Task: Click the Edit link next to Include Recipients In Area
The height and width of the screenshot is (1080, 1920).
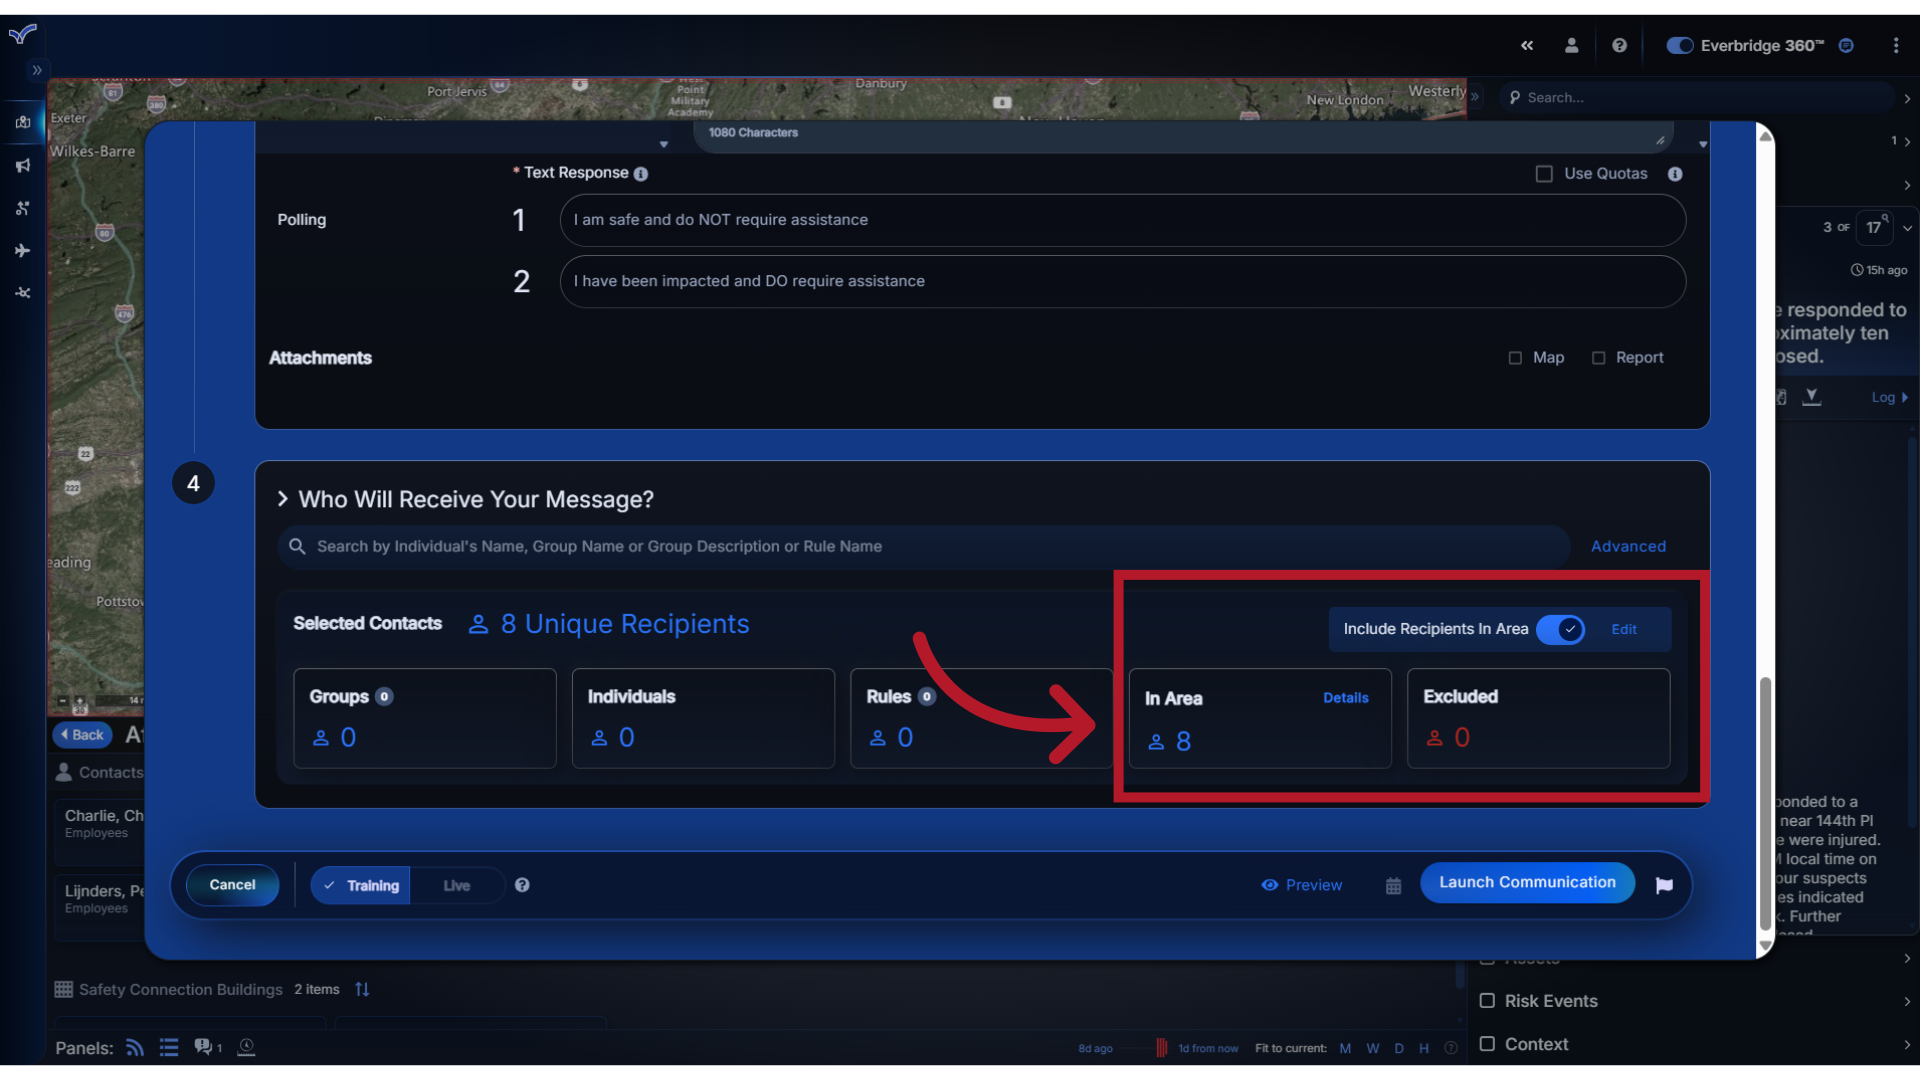Action: click(x=1625, y=629)
